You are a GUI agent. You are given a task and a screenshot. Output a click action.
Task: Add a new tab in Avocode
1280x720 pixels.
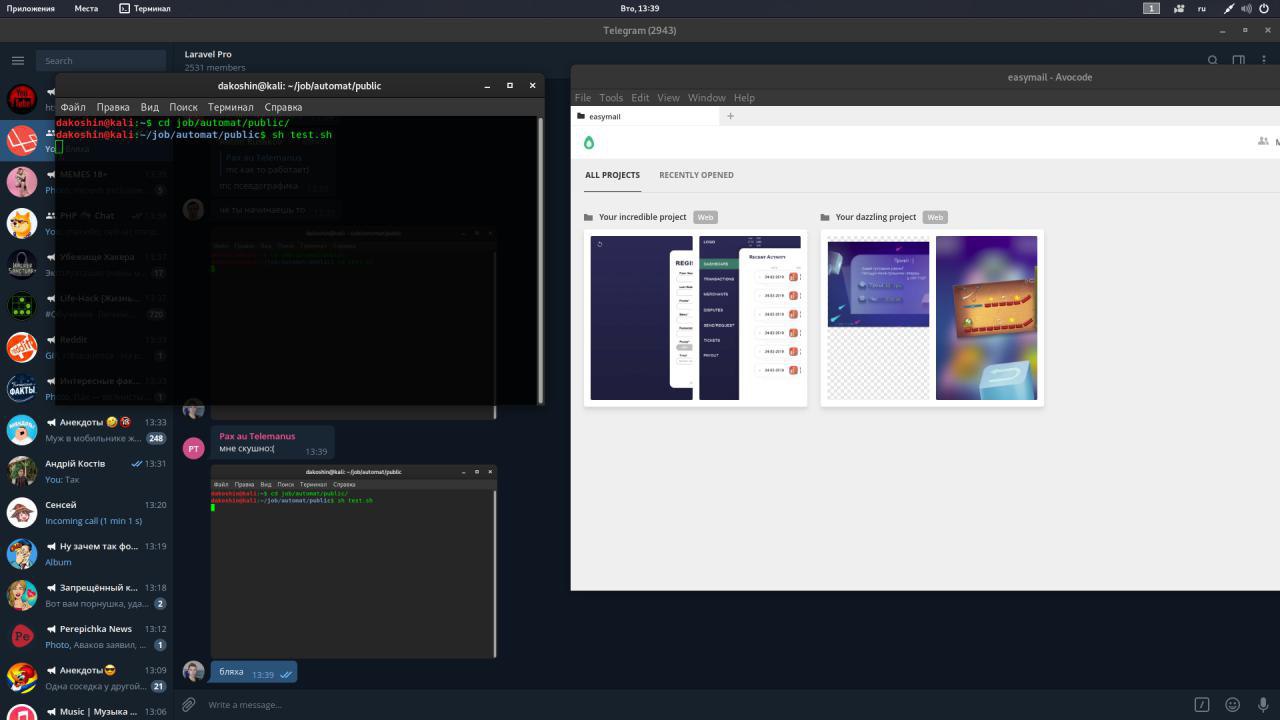coord(730,116)
